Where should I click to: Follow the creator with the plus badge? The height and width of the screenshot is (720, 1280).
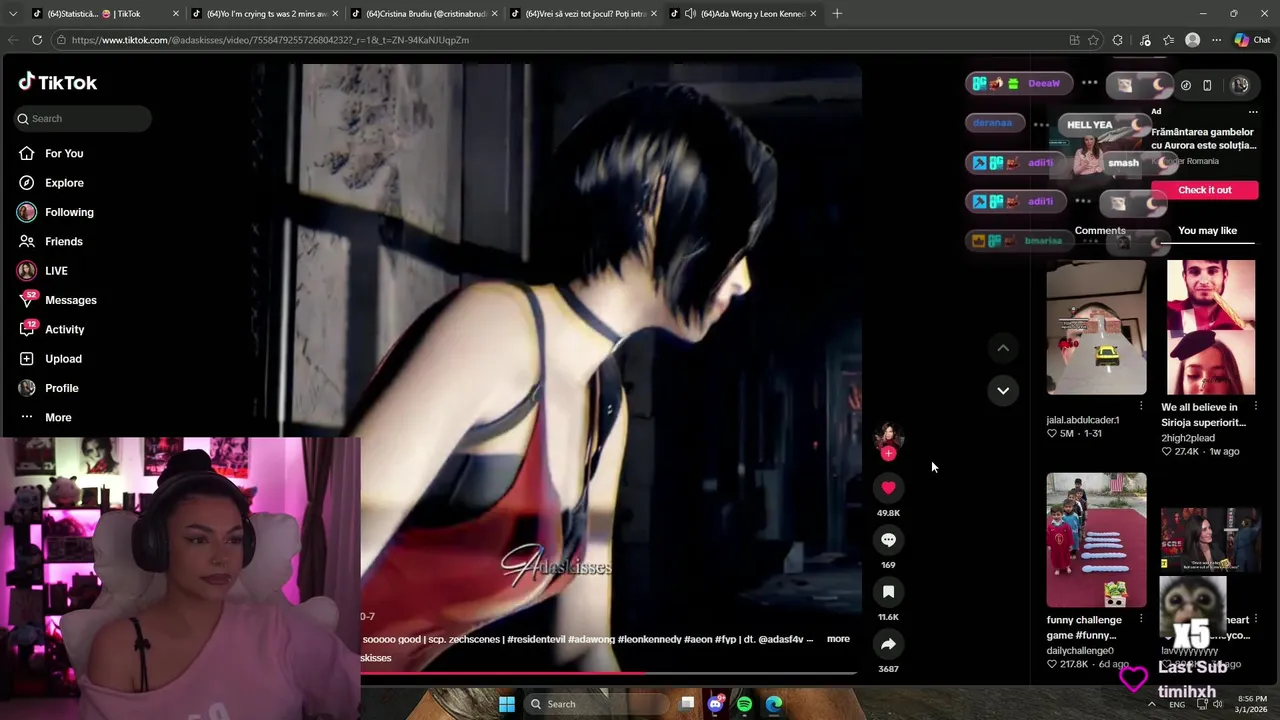click(x=888, y=453)
